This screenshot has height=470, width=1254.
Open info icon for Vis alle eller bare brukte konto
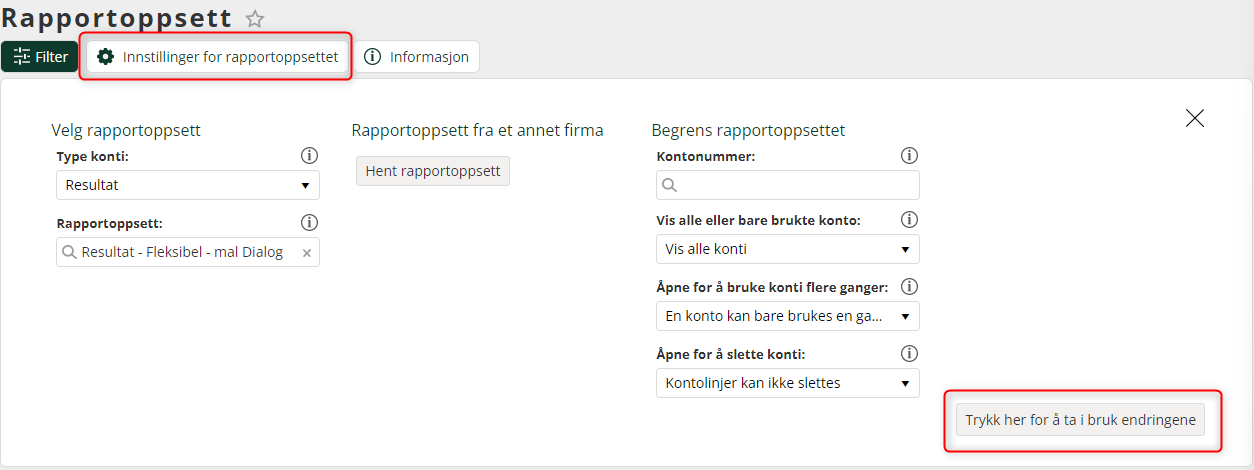click(909, 220)
